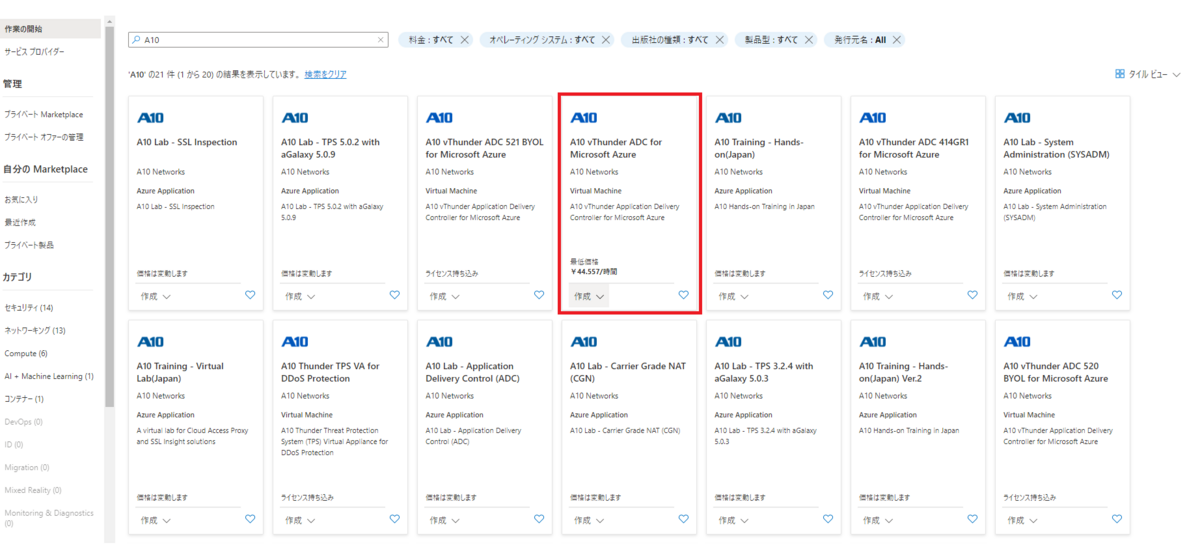Open A10 Thunder TPS VA for DDoS Protection title
The width and height of the screenshot is (1200, 545).
331,372
